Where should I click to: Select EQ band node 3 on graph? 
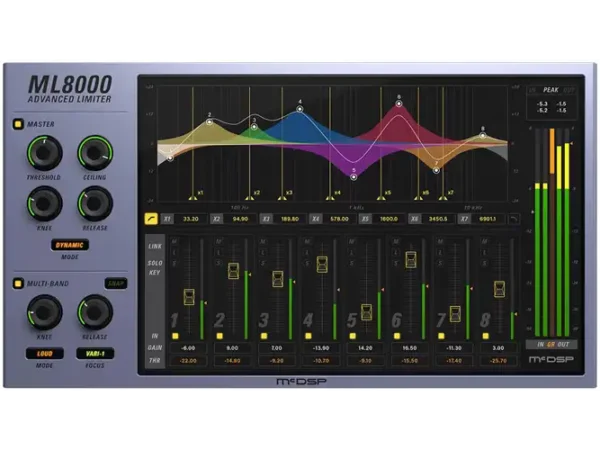point(254,126)
